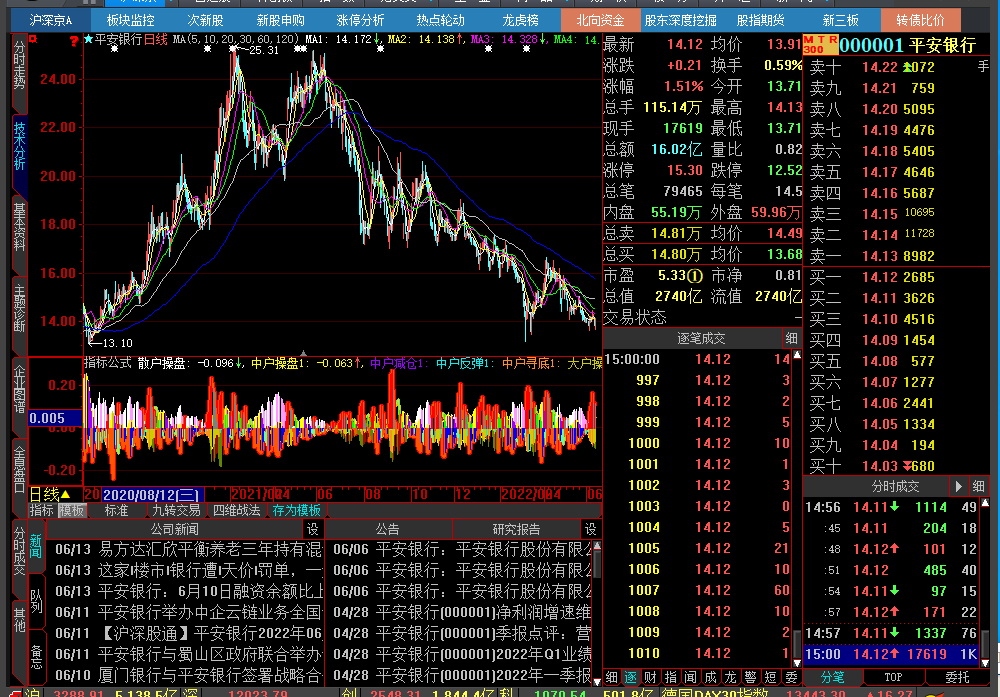Click the 细 detail button beside 逐笔成交

[x=791, y=338]
